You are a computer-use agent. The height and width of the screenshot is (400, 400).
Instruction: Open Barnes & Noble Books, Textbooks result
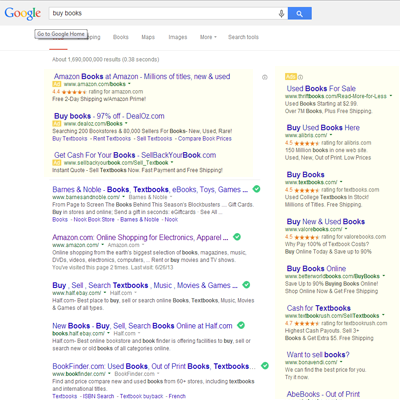pos(150,189)
